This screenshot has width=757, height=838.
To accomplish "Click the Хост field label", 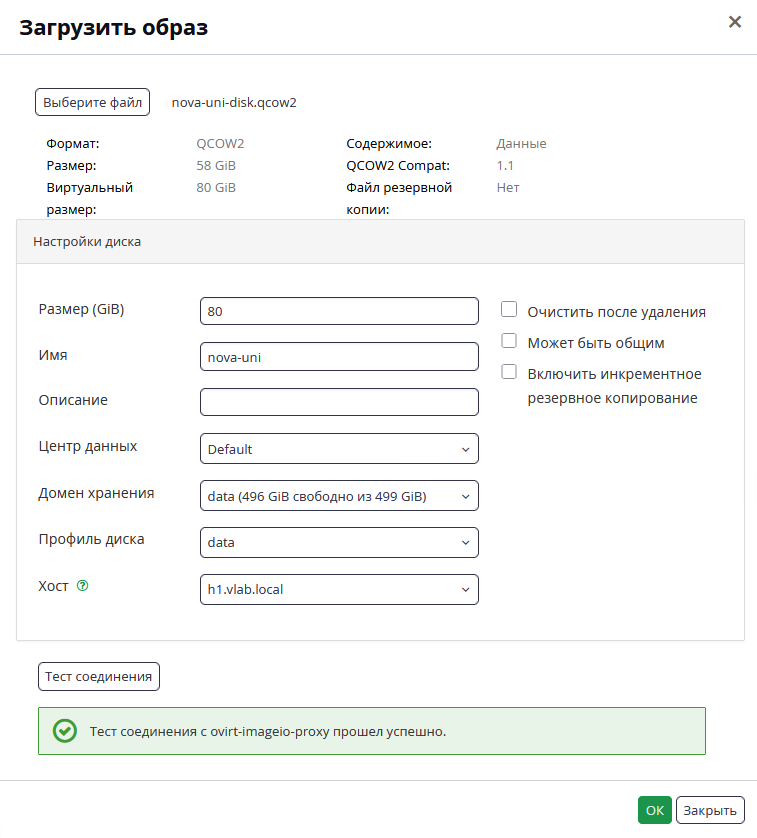I will [x=53, y=586].
